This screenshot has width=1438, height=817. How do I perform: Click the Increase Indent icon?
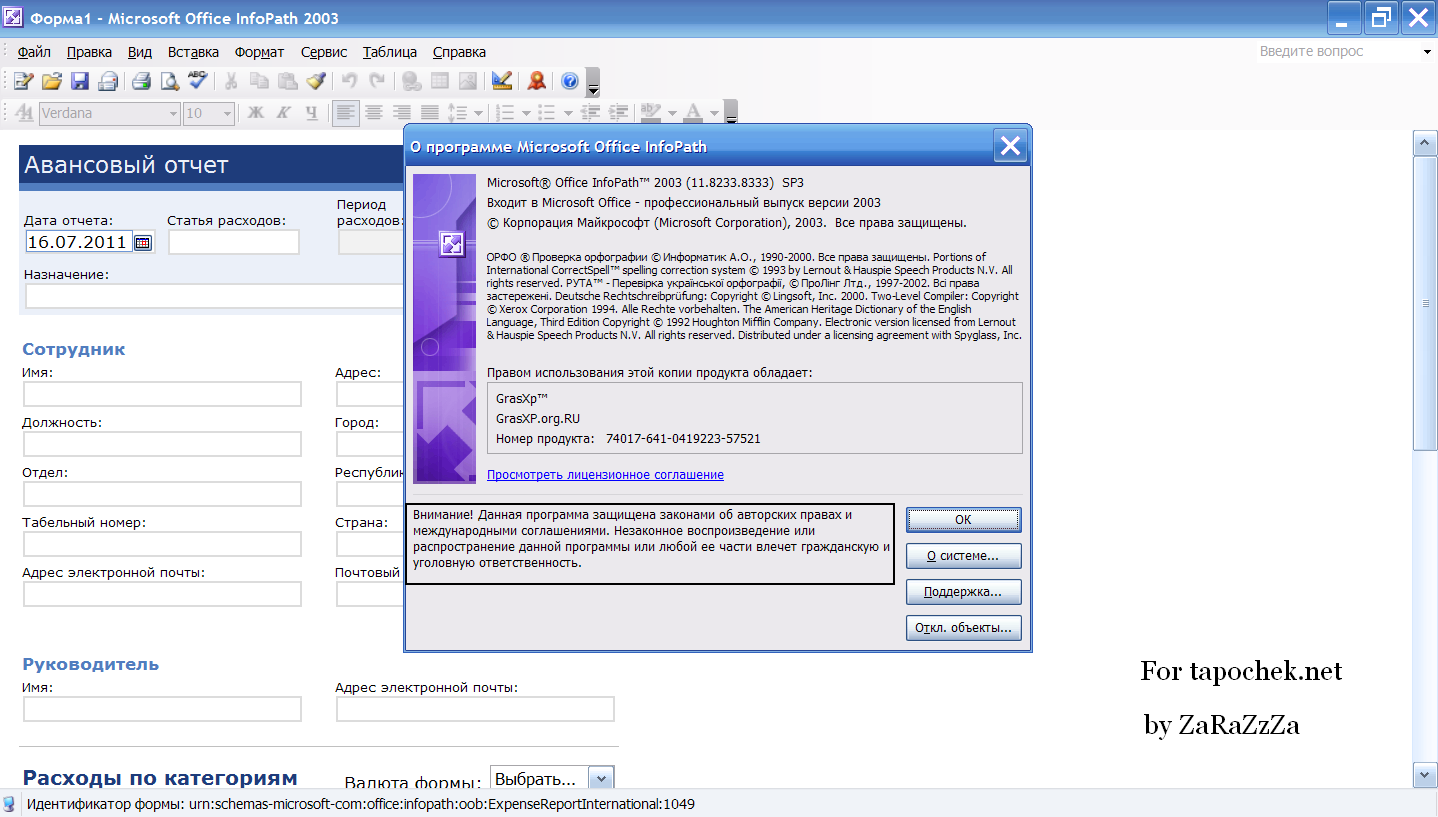pyautogui.click(x=619, y=113)
